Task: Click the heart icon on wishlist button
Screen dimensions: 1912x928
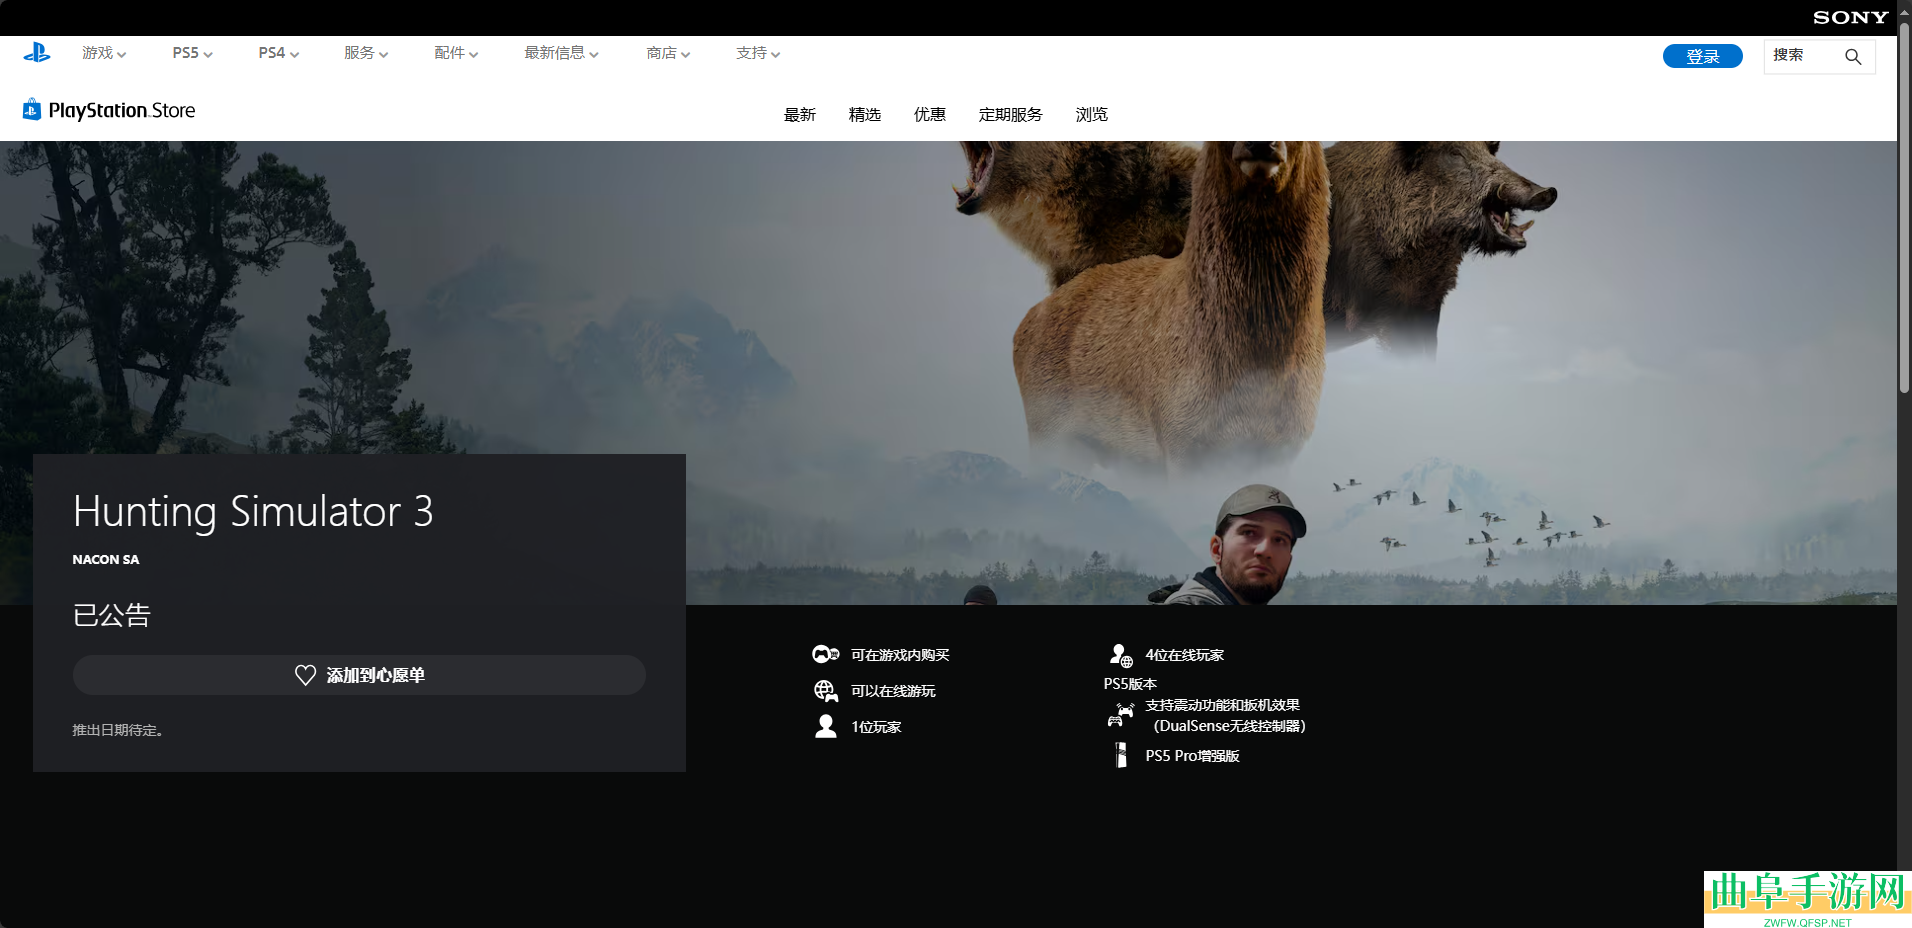Action: point(305,675)
